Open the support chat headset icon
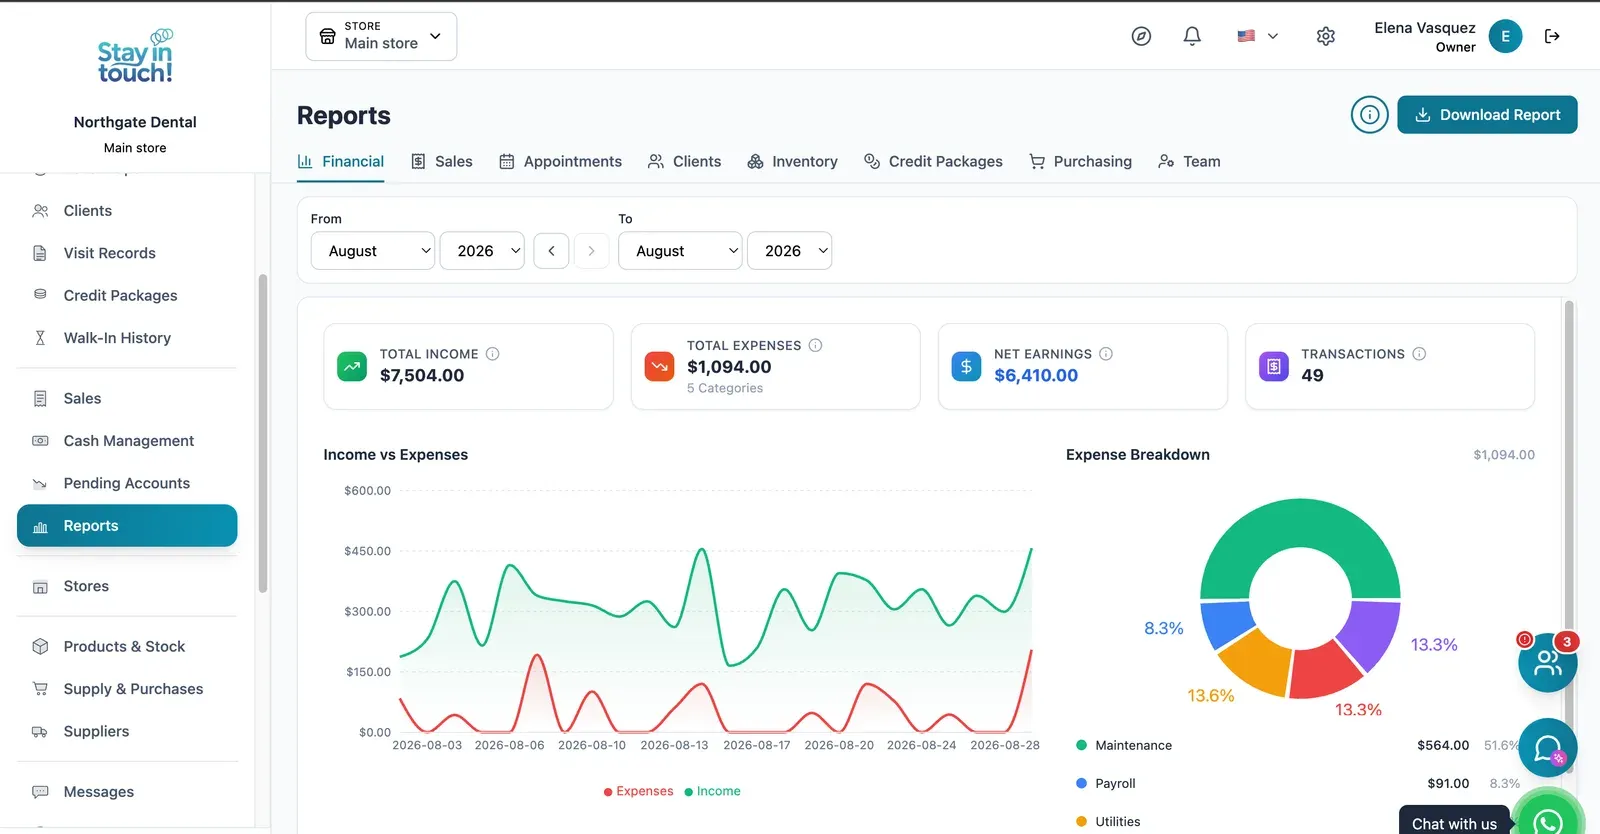This screenshot has width=1600, height=834. pos(1548,748)
